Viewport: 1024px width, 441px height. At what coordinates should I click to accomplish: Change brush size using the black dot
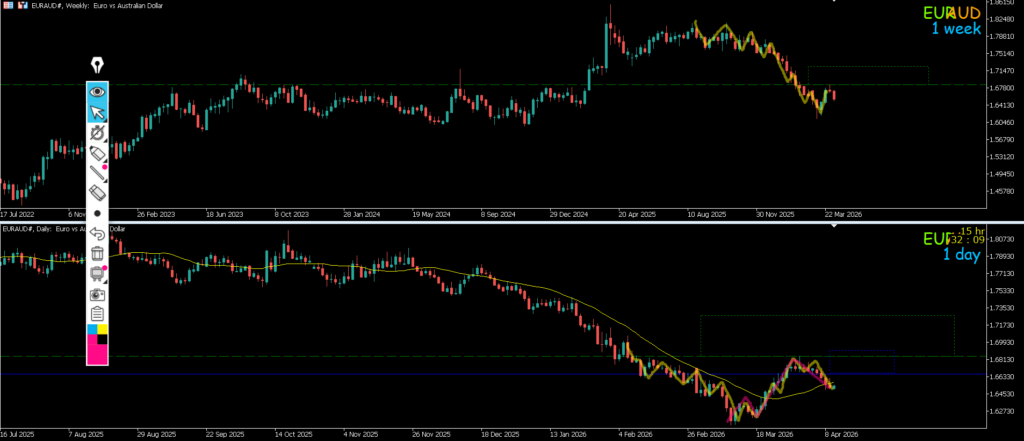[x=97, y=213]
